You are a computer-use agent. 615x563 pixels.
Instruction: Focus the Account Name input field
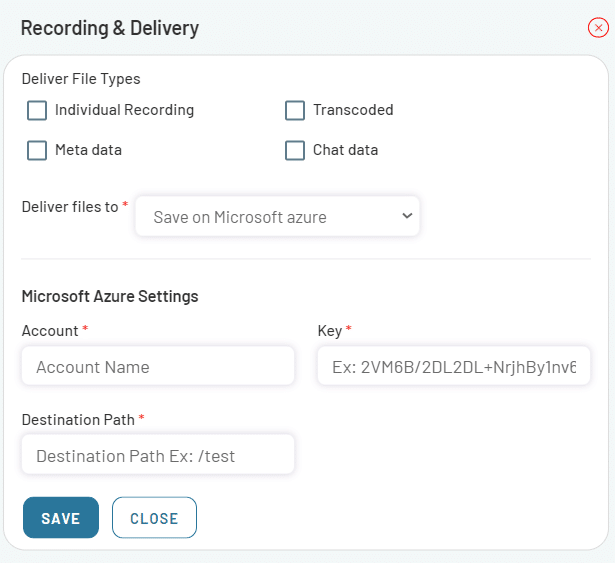coord(158,366)
